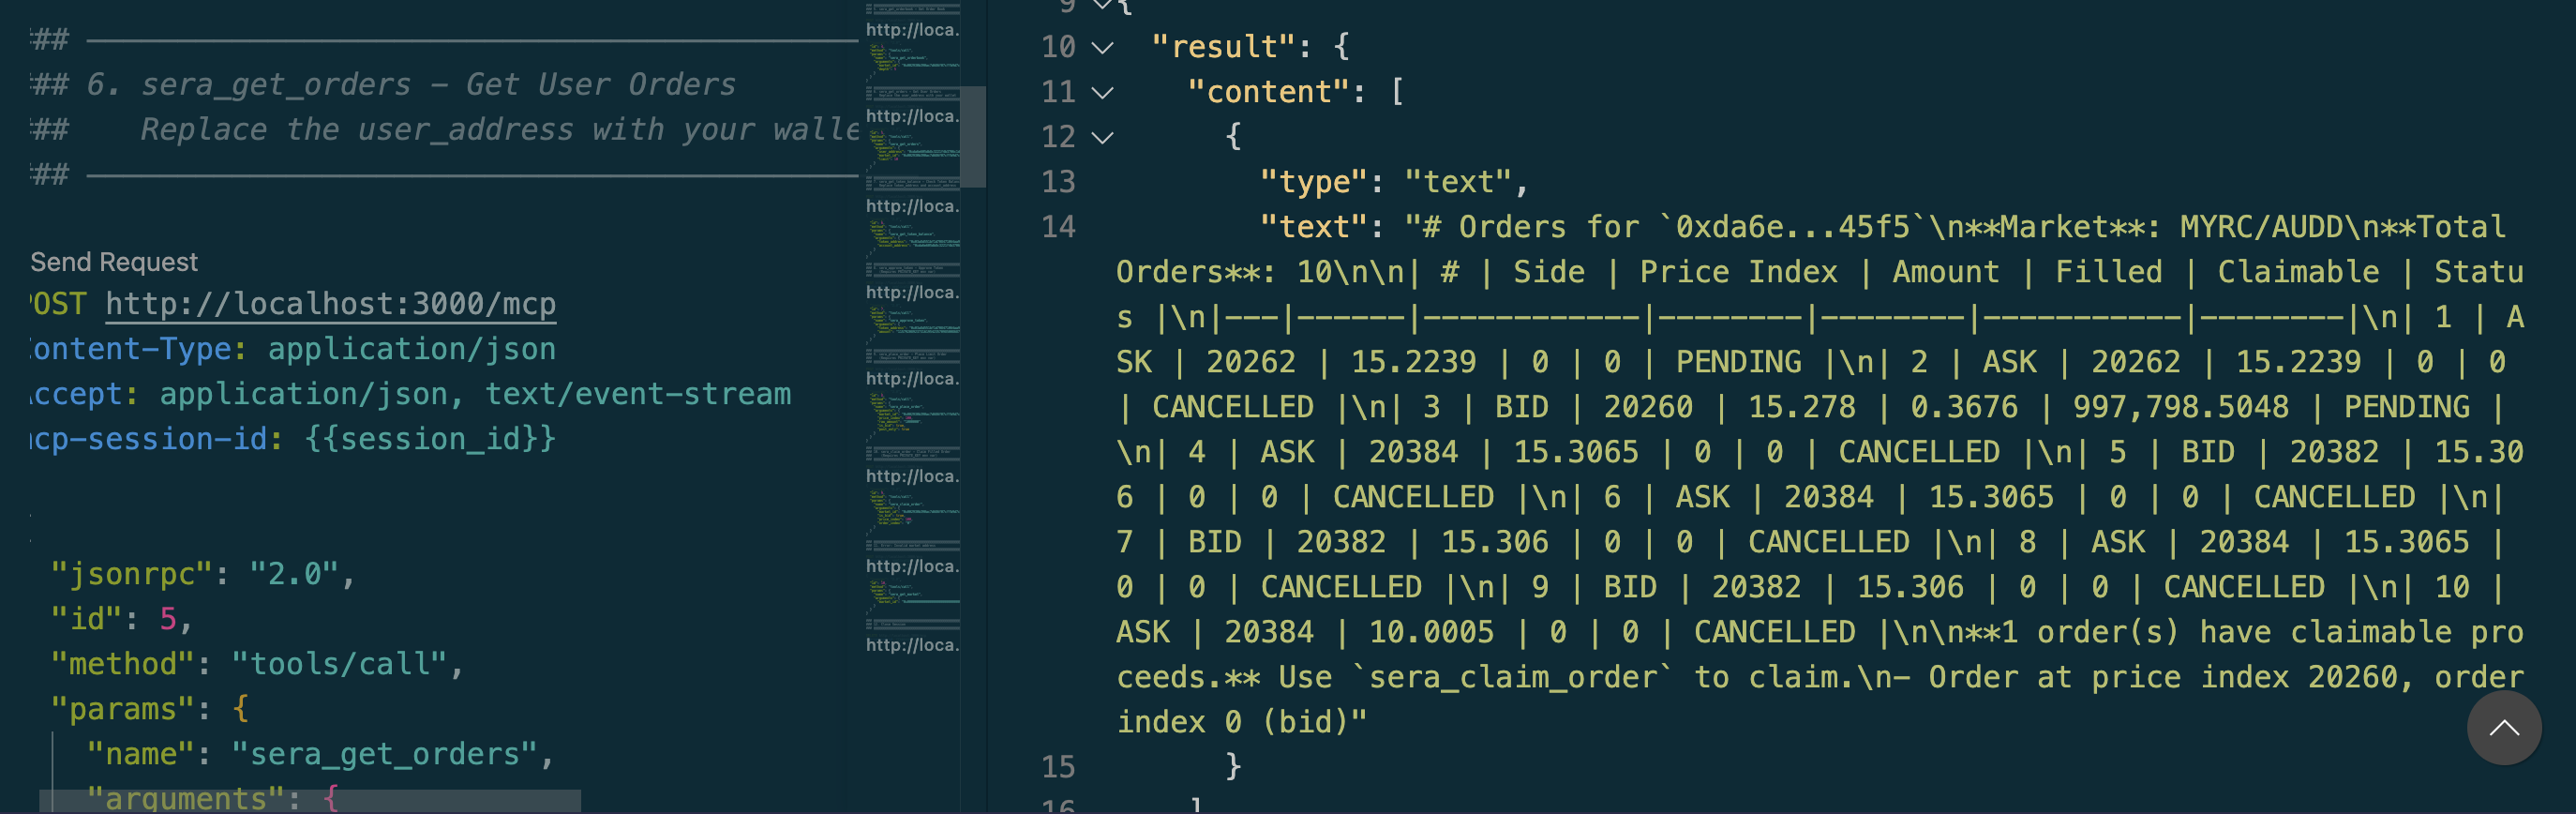Click the round scroll-to-top arrow button
Viewport: 2576px width, 814px height.
coord(2504,727)
